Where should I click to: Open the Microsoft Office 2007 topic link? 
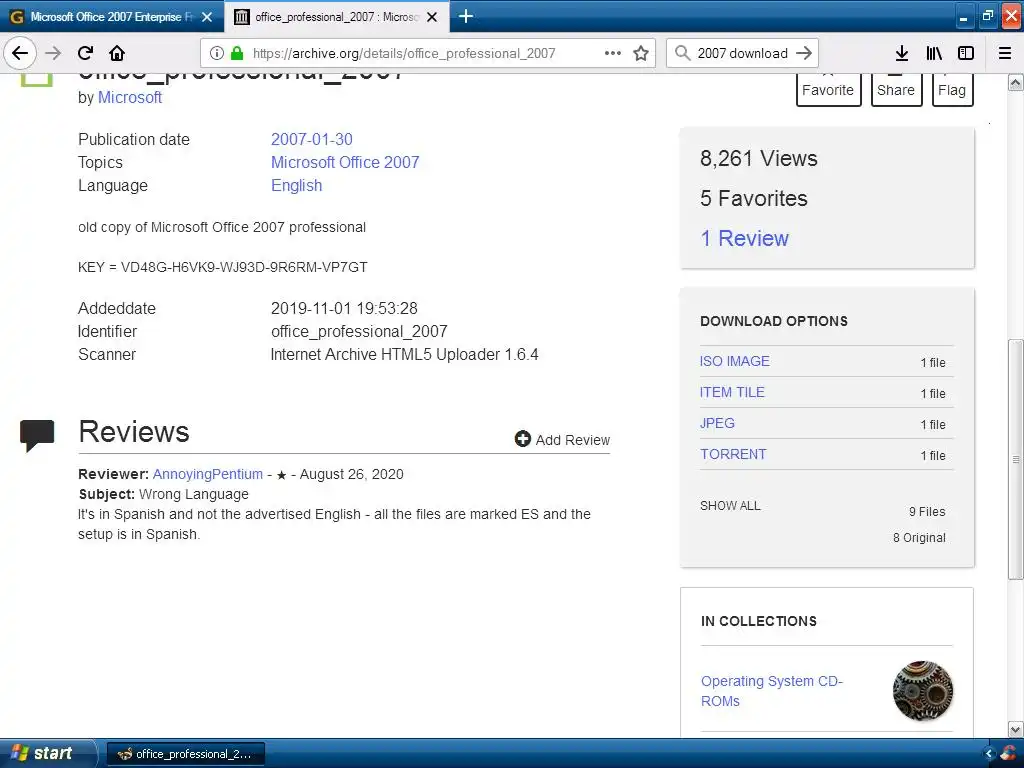click(345, 162)
